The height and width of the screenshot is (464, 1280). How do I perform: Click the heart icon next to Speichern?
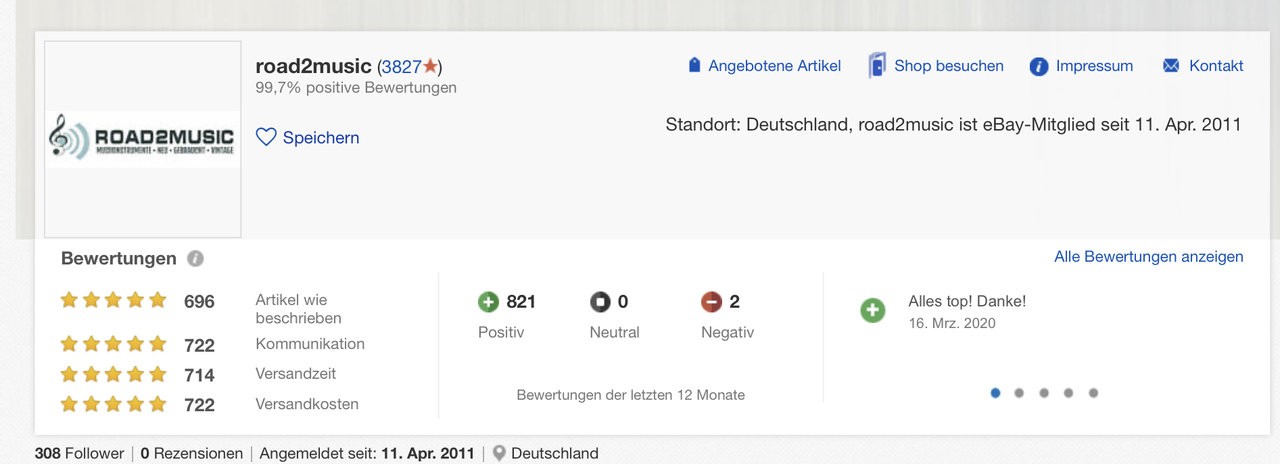(x=266, y=137)
